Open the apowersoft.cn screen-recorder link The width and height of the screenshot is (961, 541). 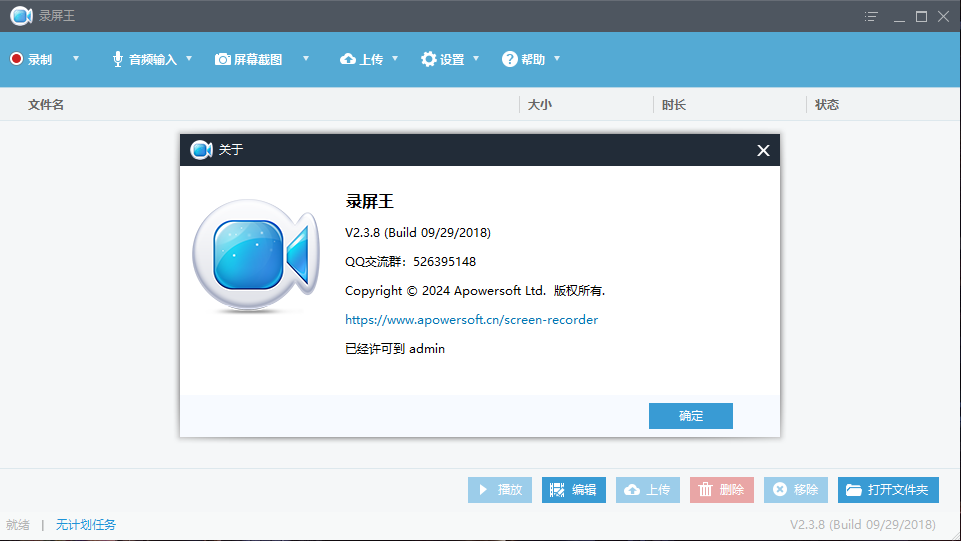(x=471, y=320)
